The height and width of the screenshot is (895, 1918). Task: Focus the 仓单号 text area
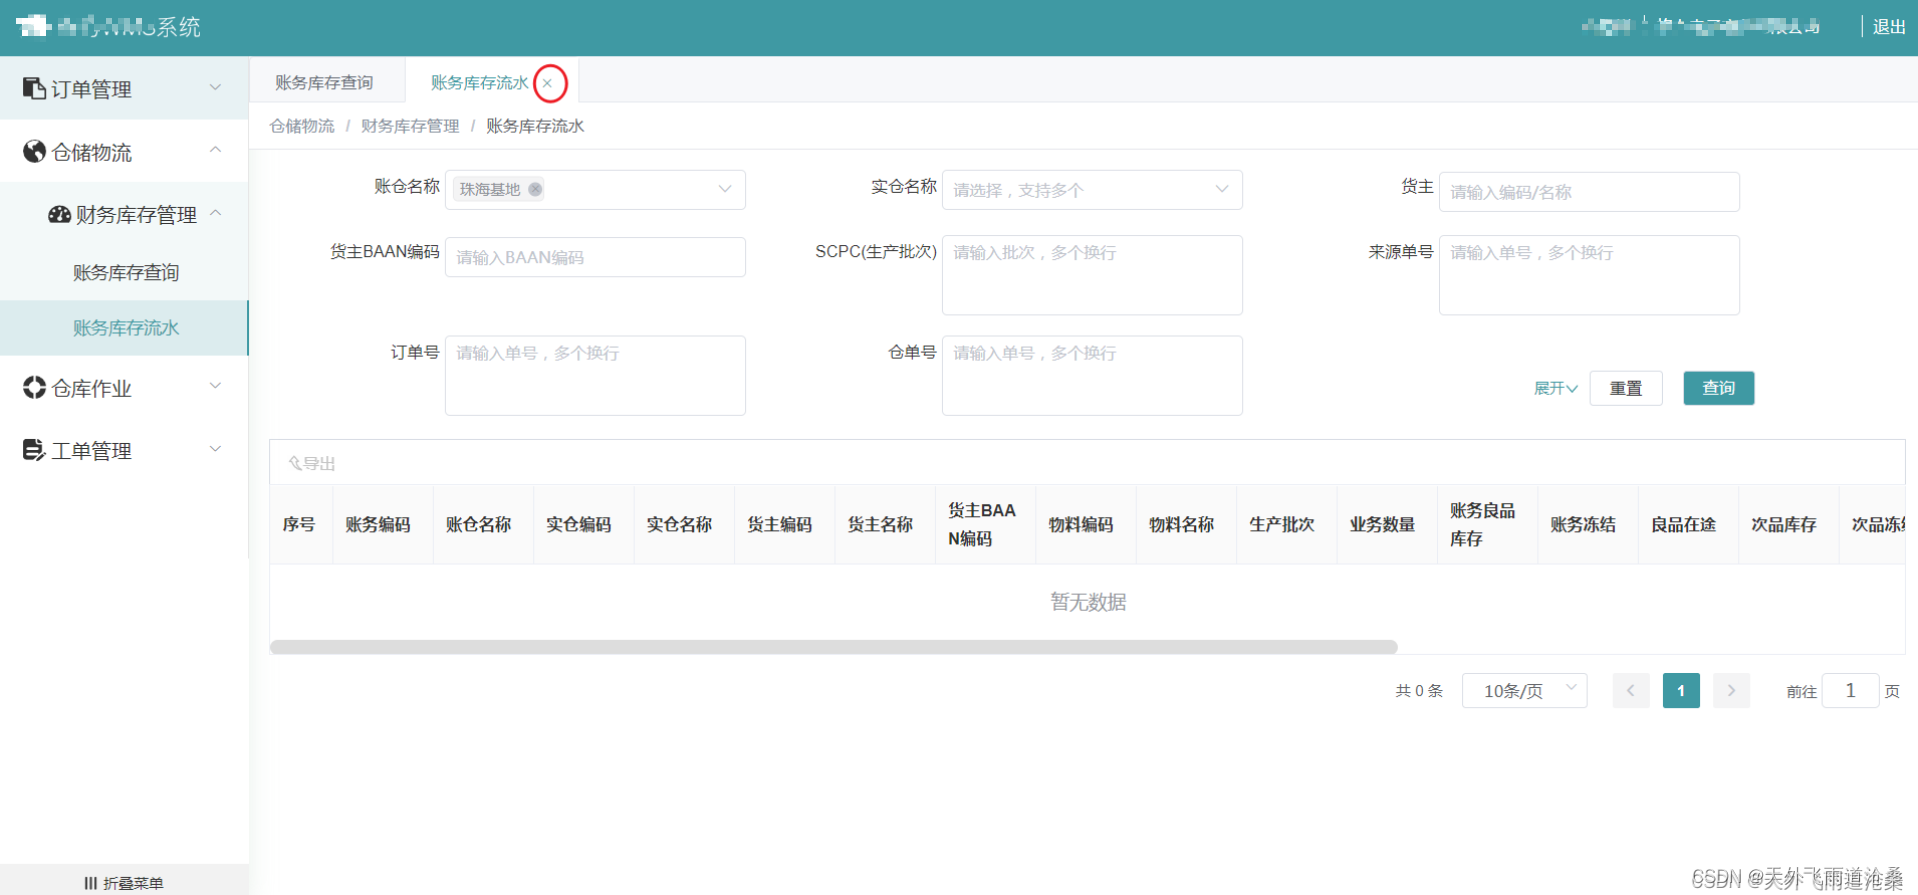pos(1092,375)
